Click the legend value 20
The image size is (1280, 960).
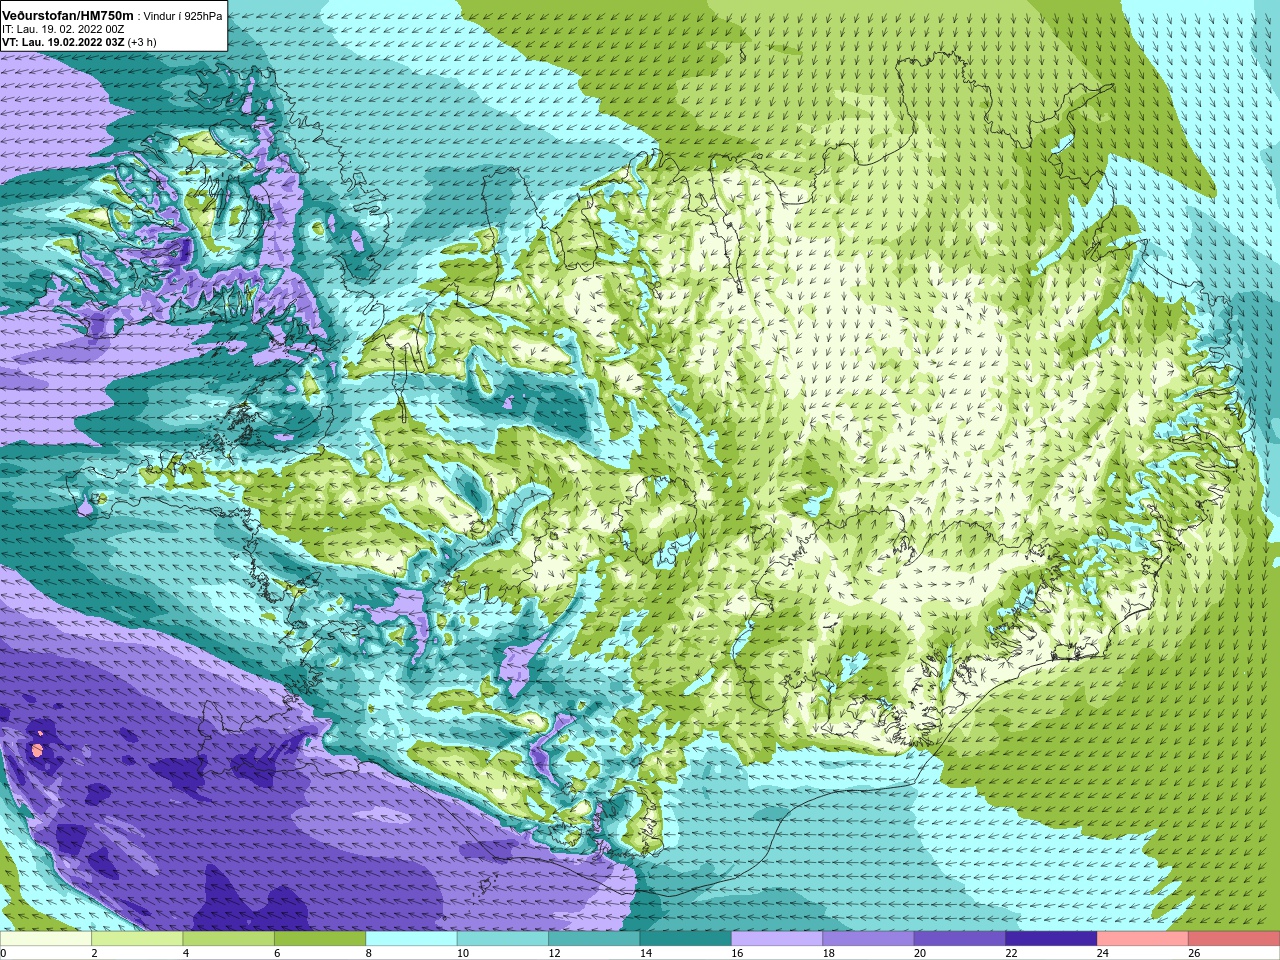tap(920, 953)
